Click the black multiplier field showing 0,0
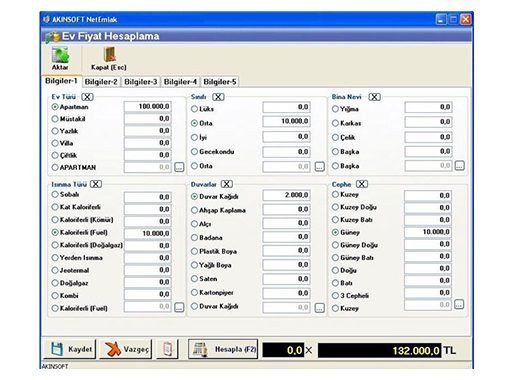The height and width of the screenshot is (380, 510). coord(283,350)
